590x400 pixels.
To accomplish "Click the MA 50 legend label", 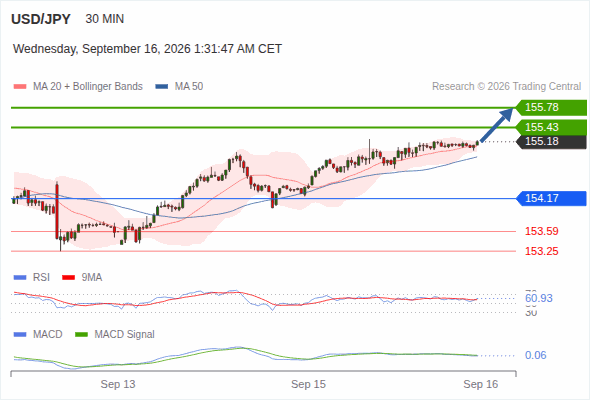I will 189,87.
